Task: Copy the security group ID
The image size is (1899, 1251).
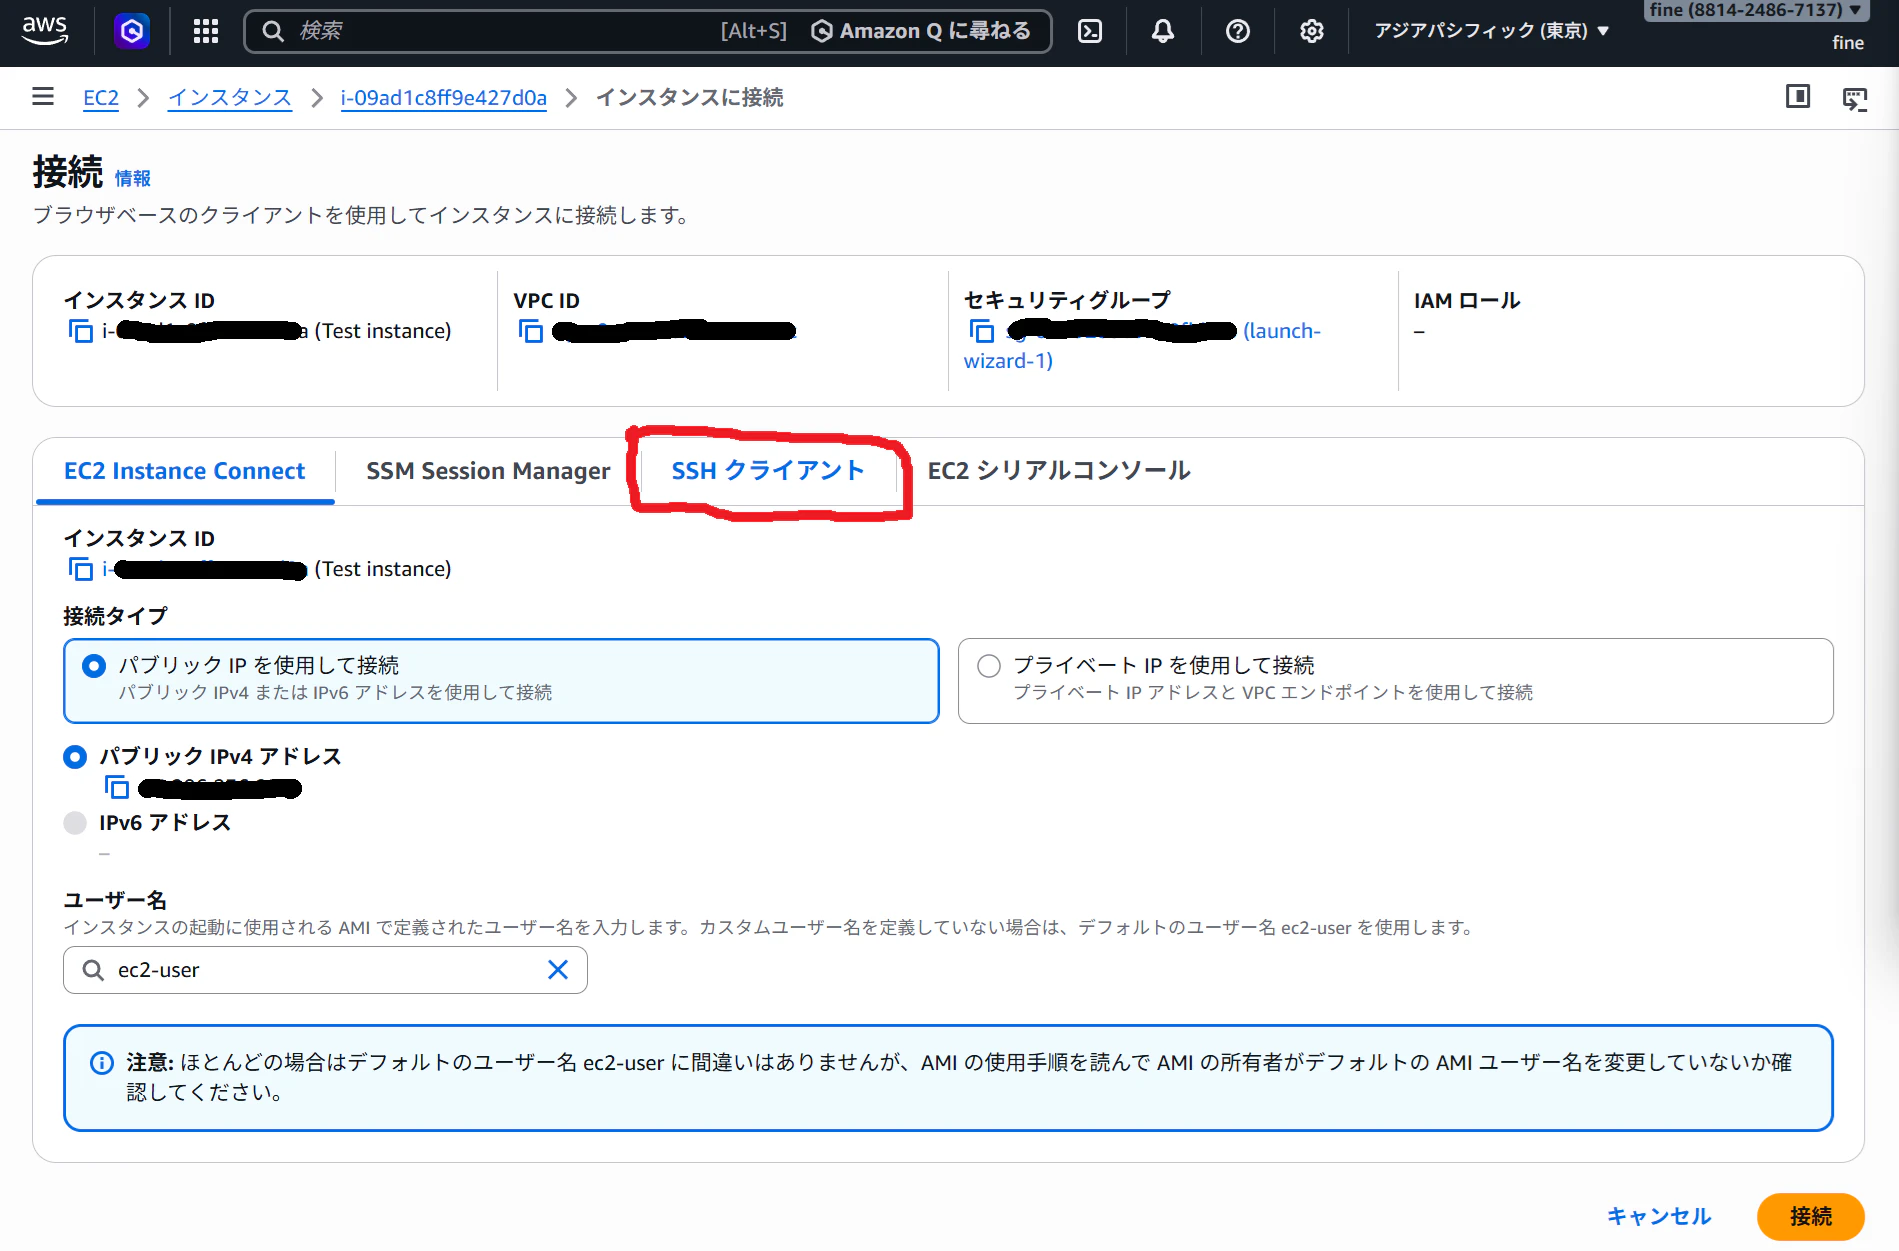Action: (x=982, y=331)
